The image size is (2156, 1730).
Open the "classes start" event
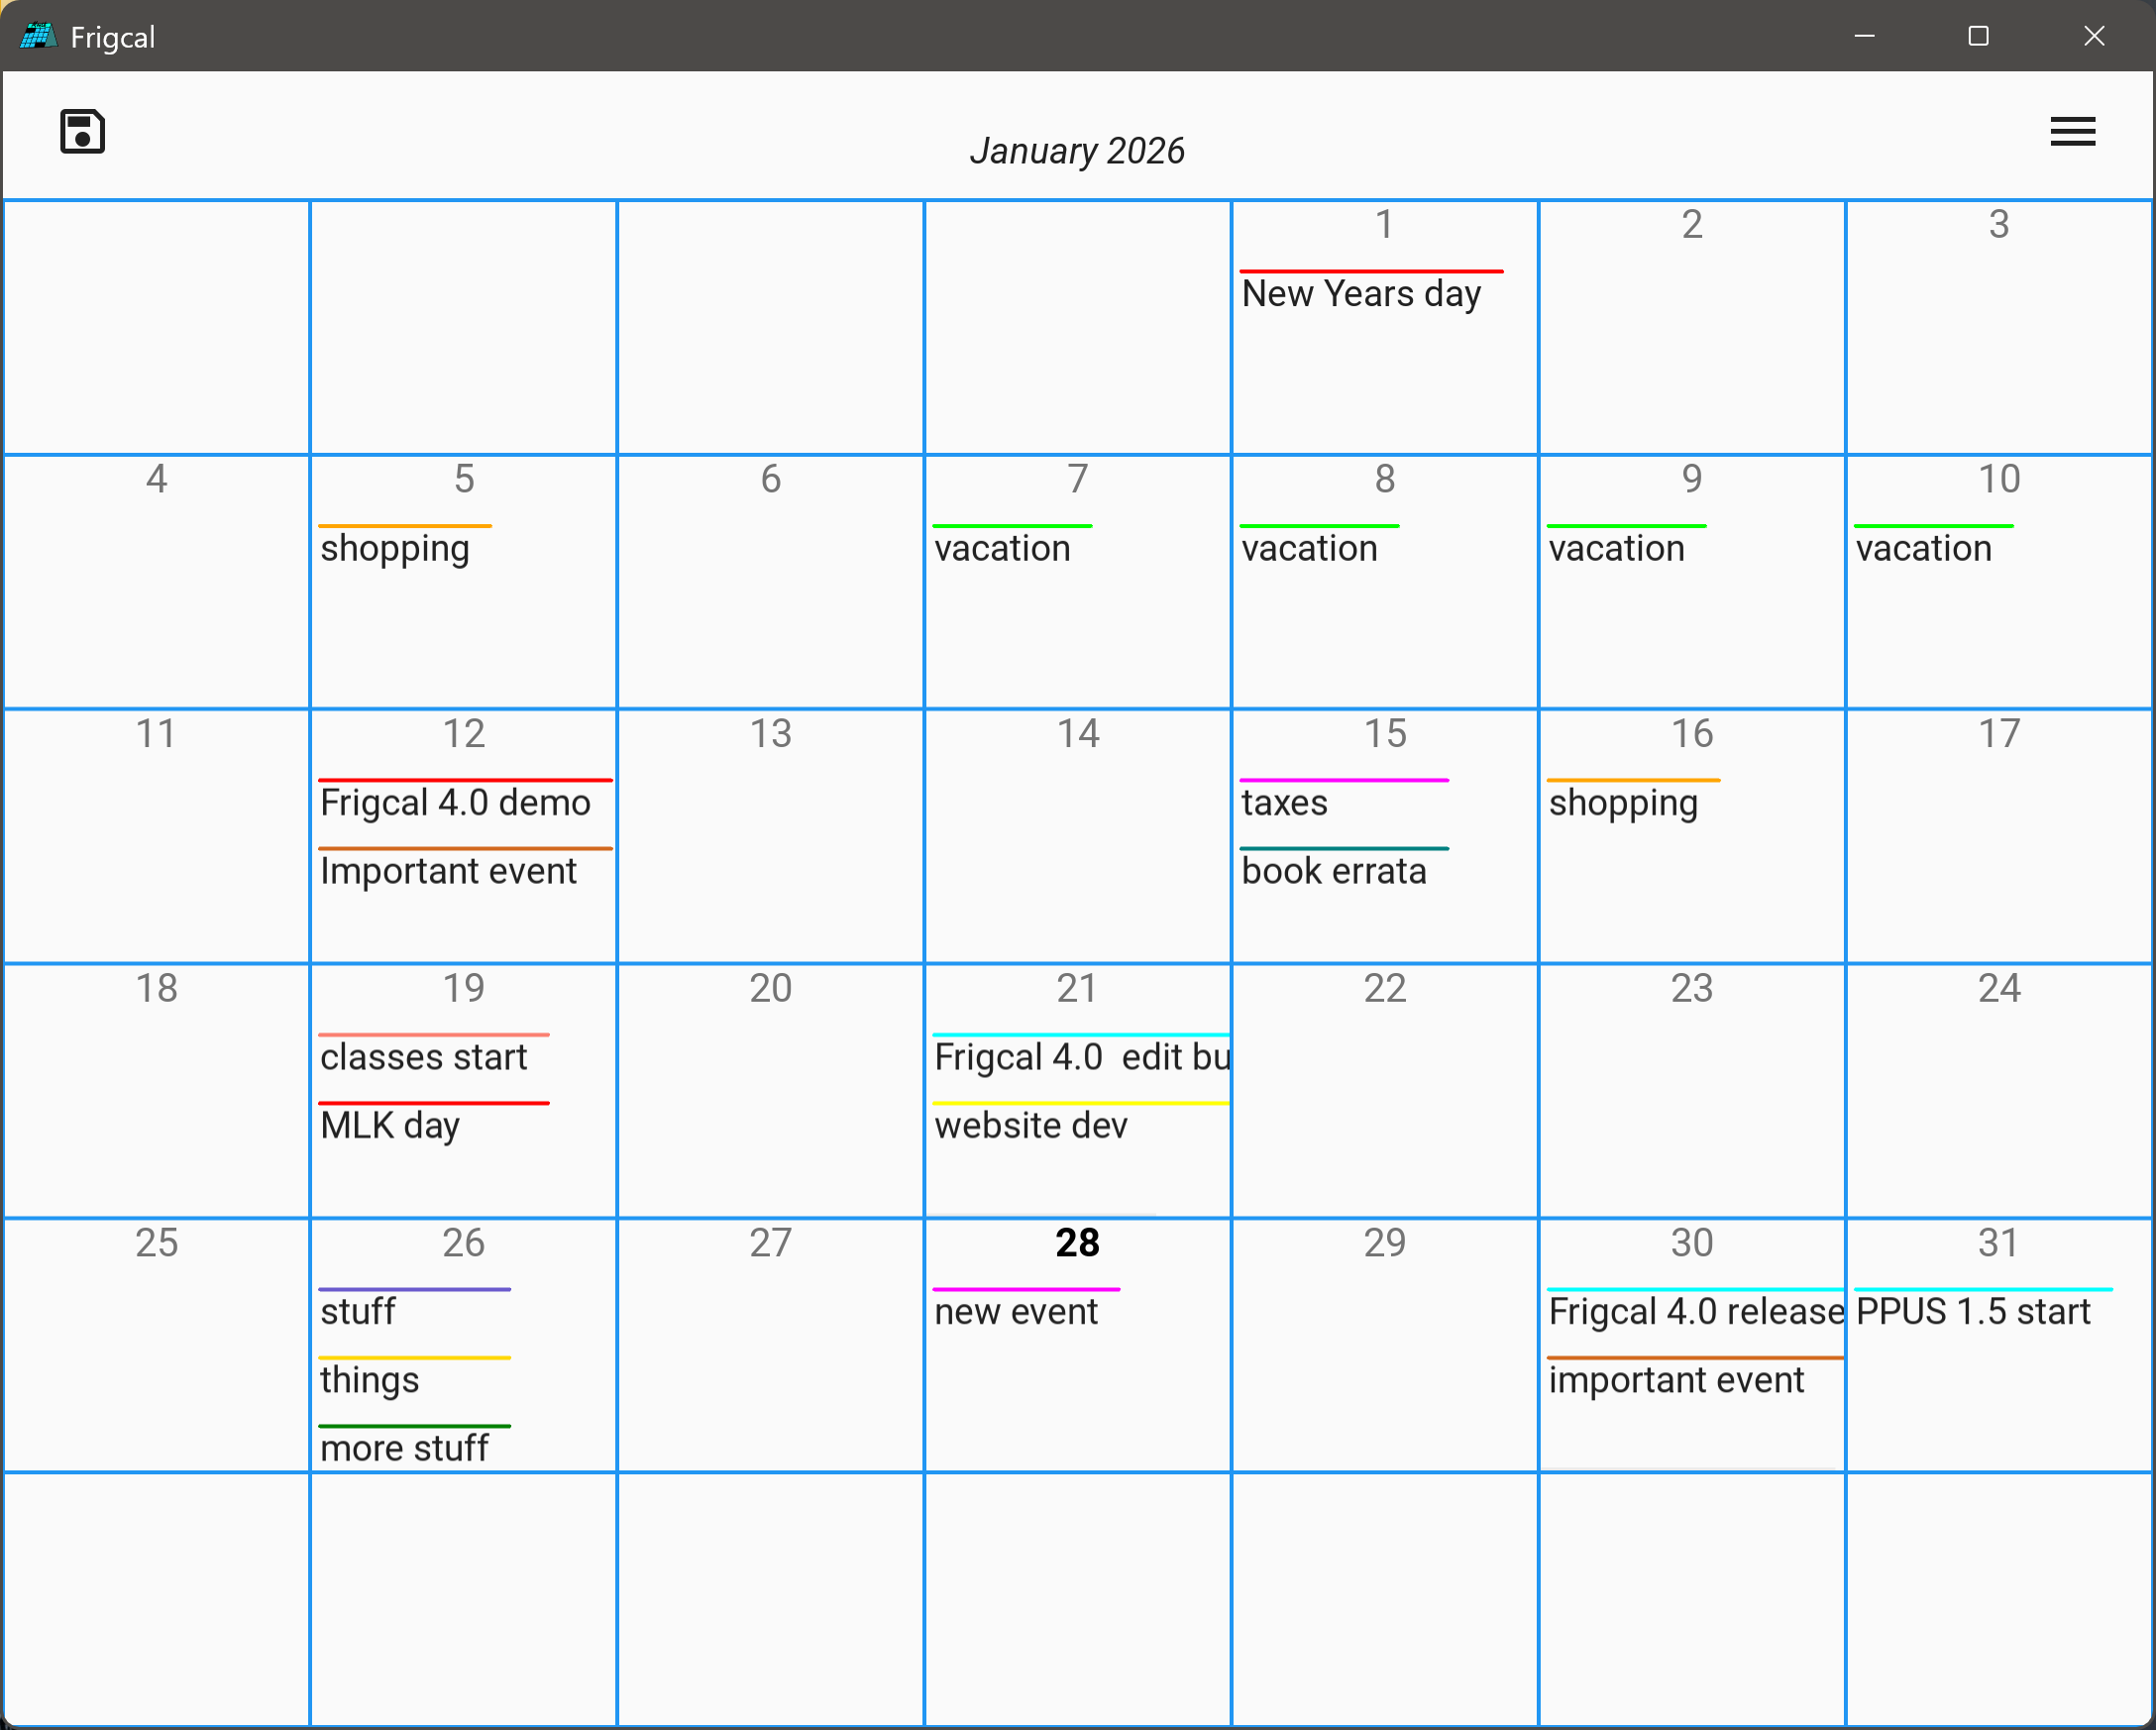click(423, 1057)
